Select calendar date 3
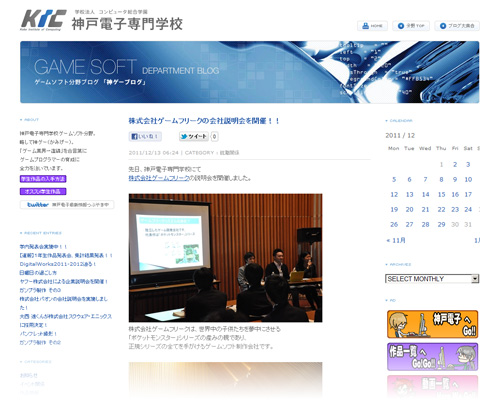500x400 pixels. 468,164
